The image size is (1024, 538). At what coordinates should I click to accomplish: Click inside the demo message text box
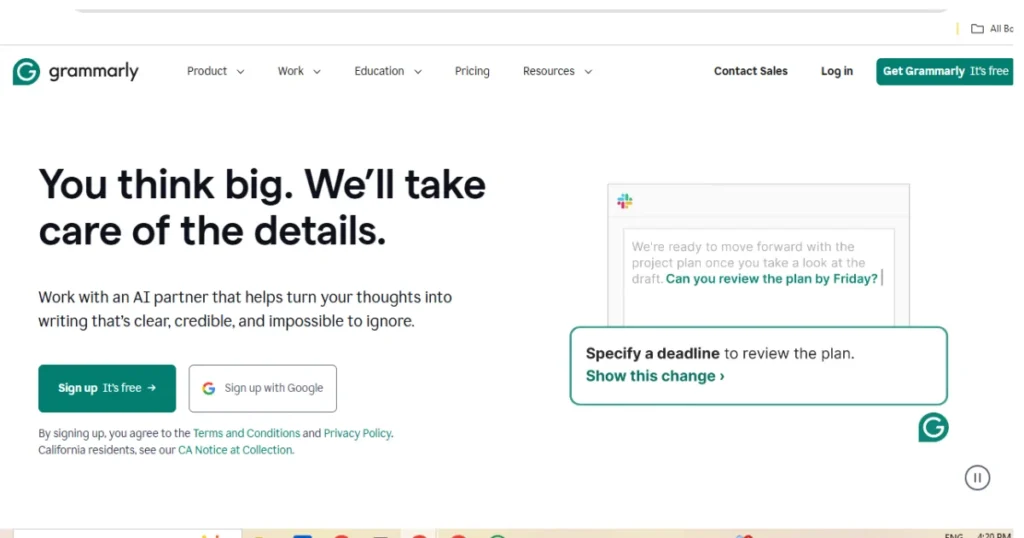758,277
